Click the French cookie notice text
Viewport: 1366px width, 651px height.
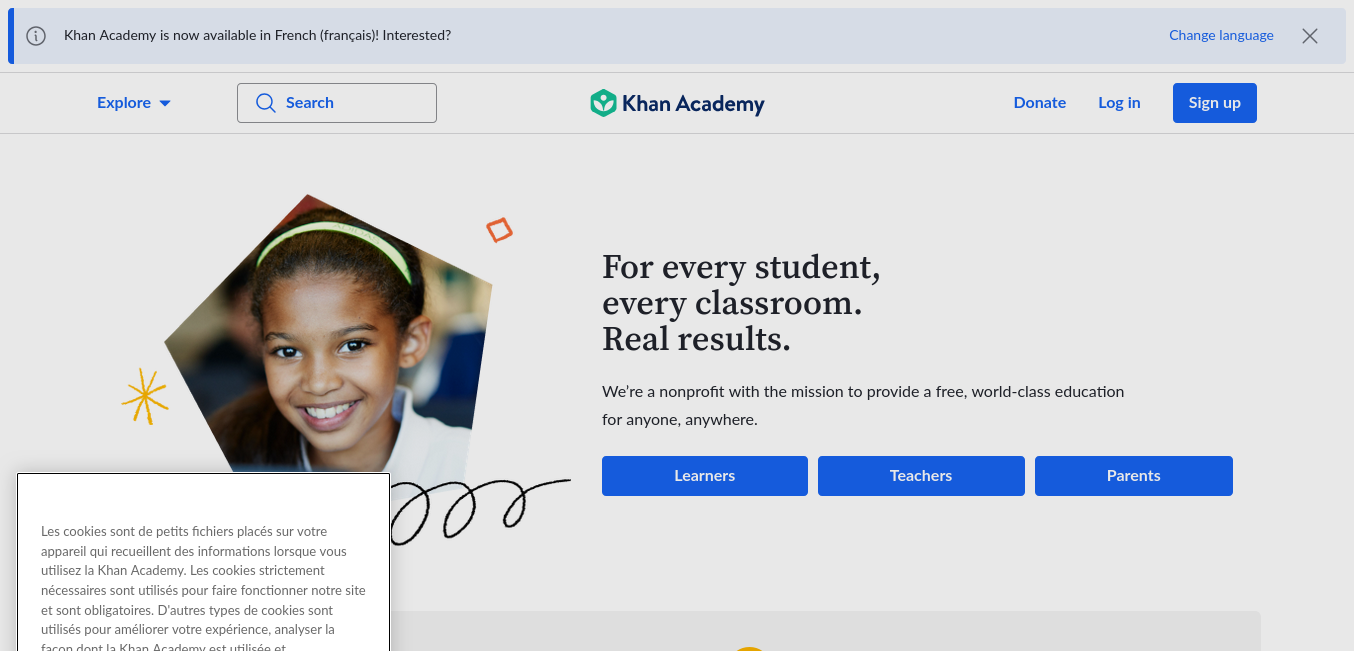(x=203, y=588)
